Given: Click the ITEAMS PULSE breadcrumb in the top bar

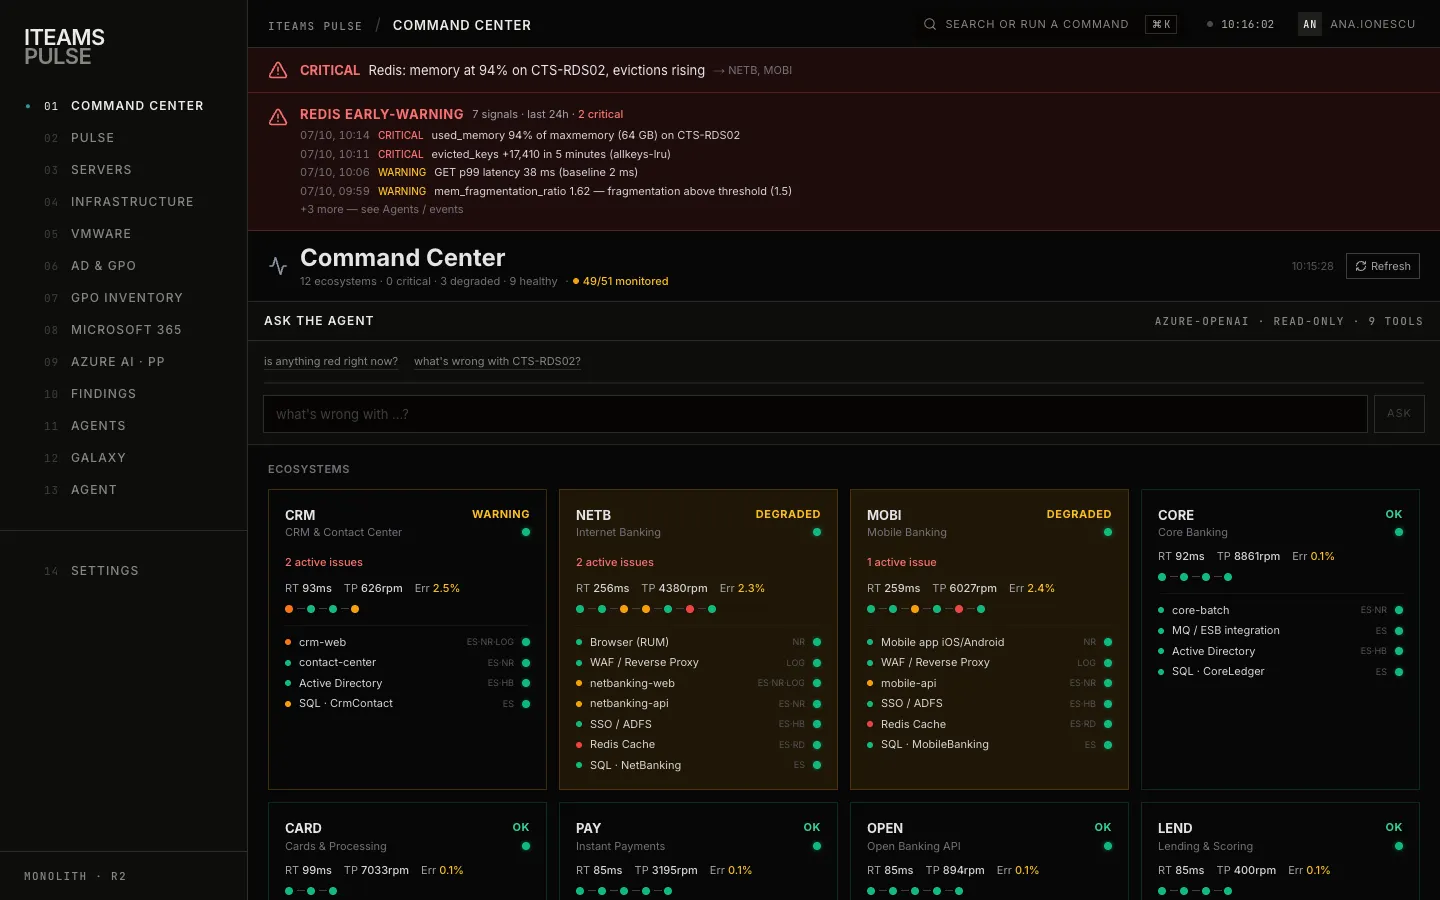Looking at the screenshot, I should pos(315,26).
